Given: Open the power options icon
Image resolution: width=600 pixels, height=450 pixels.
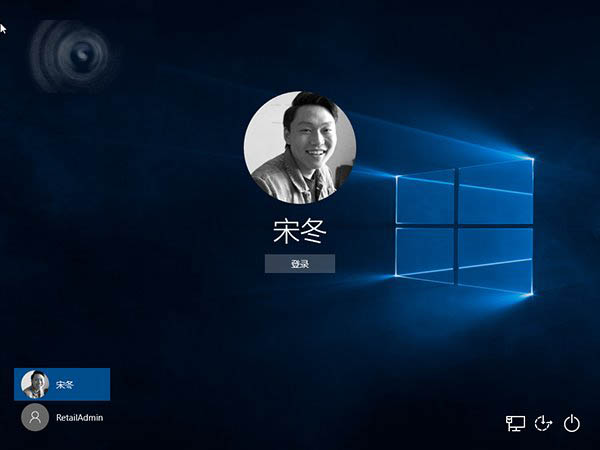Looking at the screenshot, I should tap(572, 423).
